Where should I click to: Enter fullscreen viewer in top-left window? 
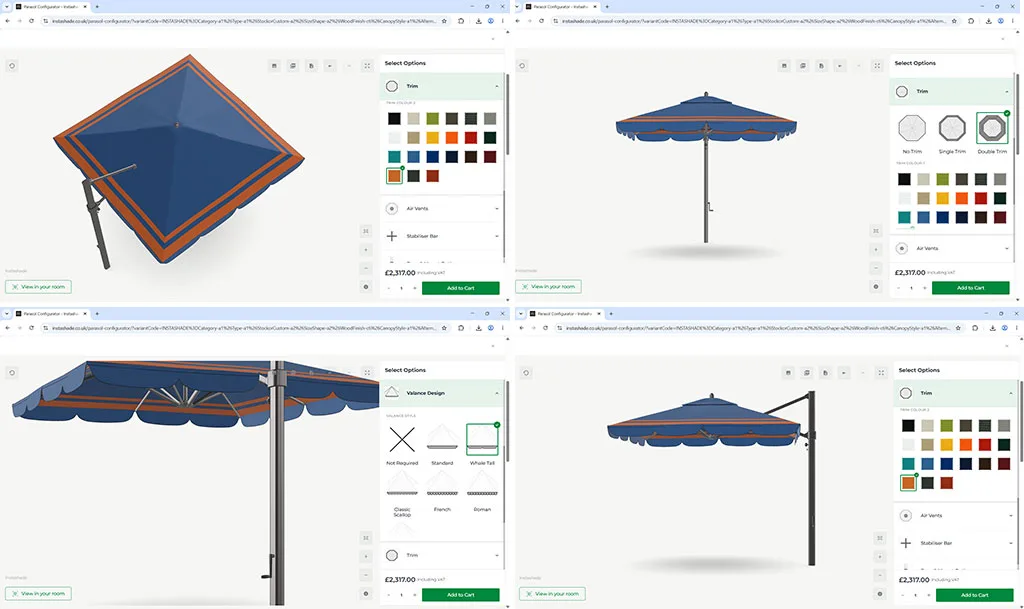coord(367,65)
